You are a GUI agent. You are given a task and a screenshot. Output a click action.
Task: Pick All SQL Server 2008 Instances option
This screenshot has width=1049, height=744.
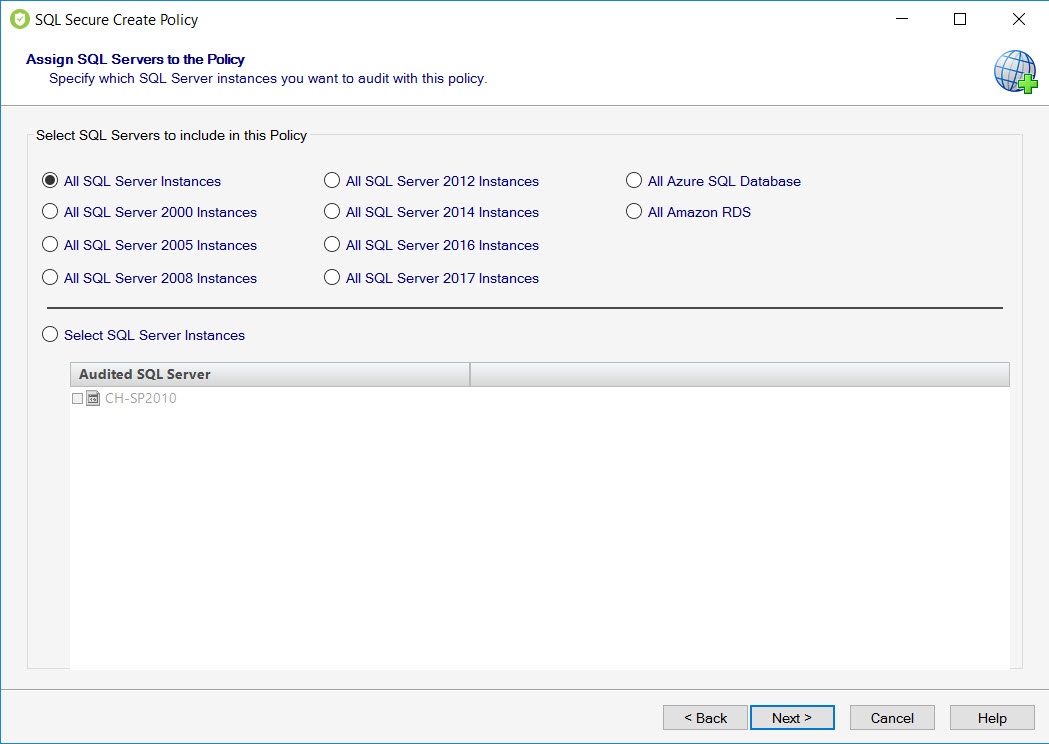pyautogui.click(x=50, y=278)
